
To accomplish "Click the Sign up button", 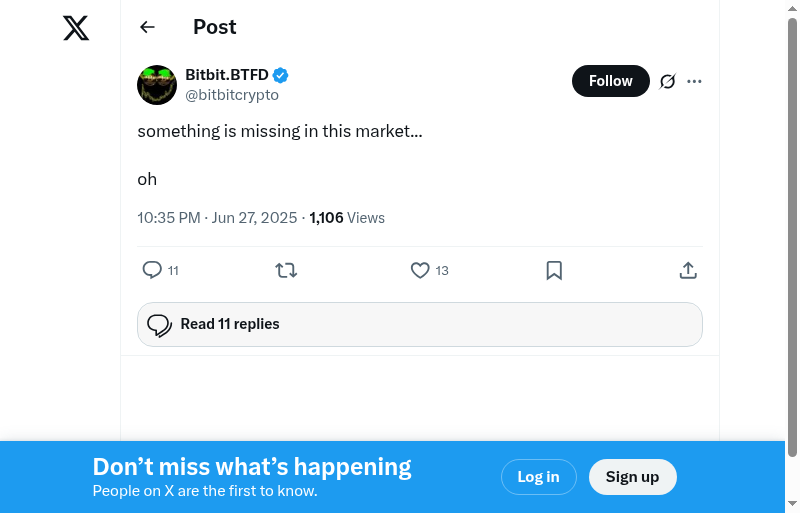I will tap(632, 477).
